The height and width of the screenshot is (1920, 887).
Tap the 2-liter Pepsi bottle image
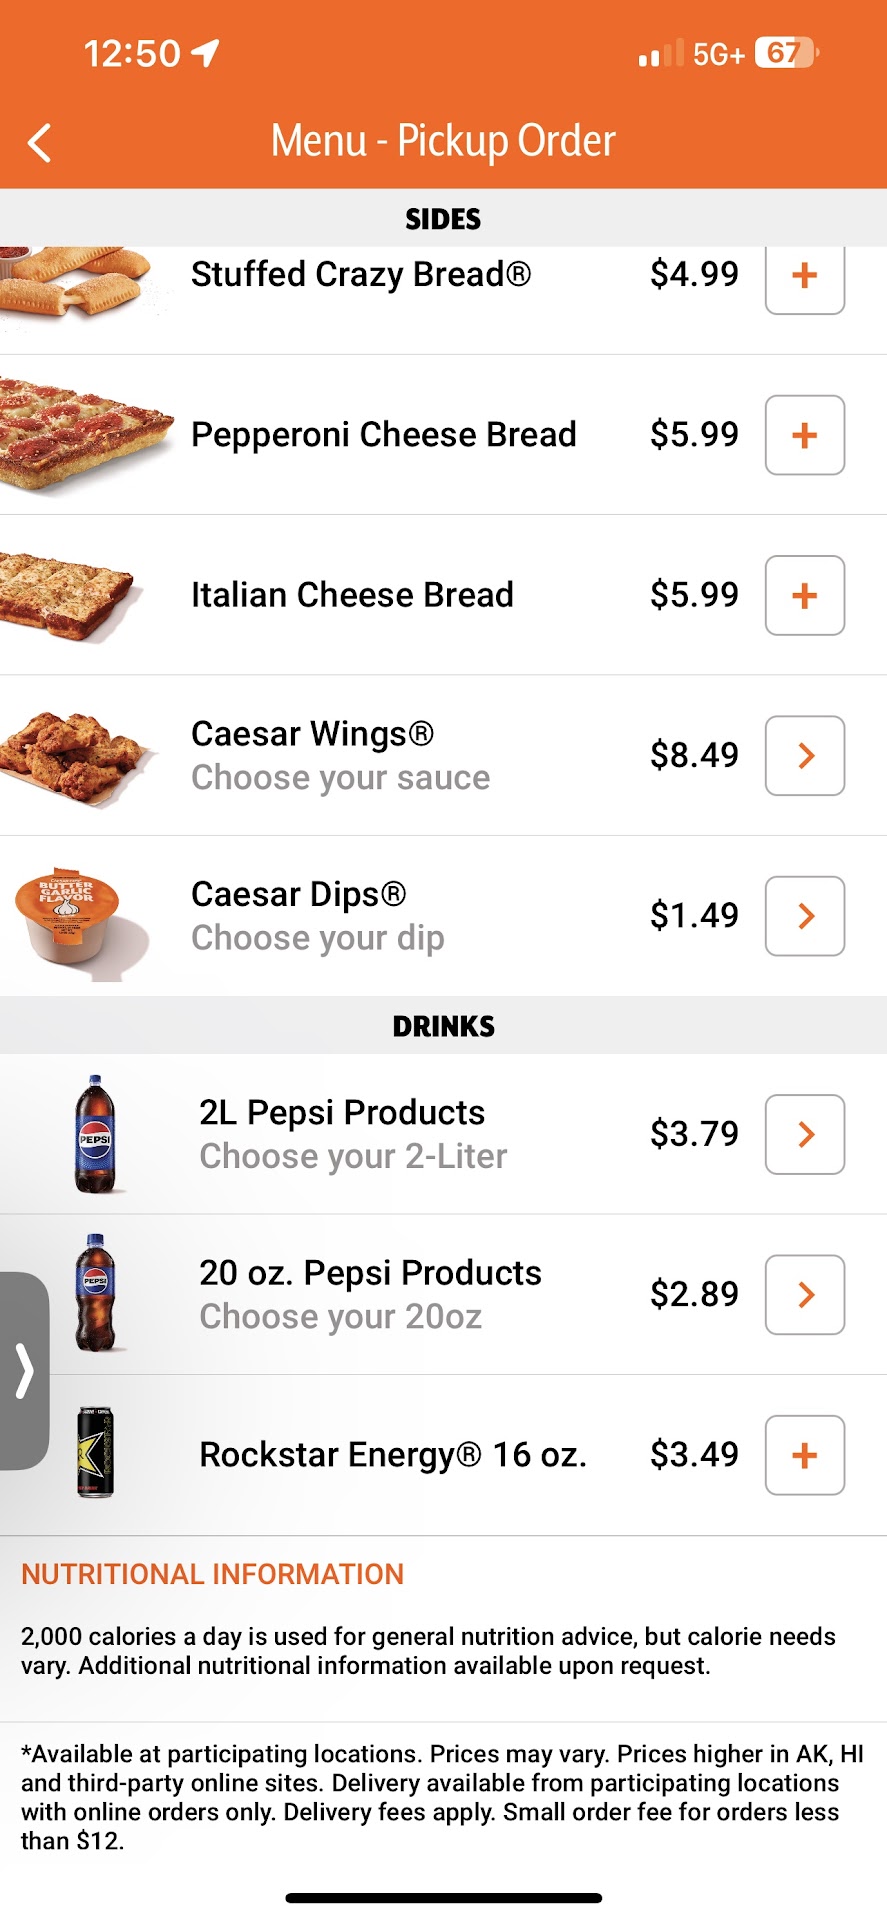tap(95, 1134)
